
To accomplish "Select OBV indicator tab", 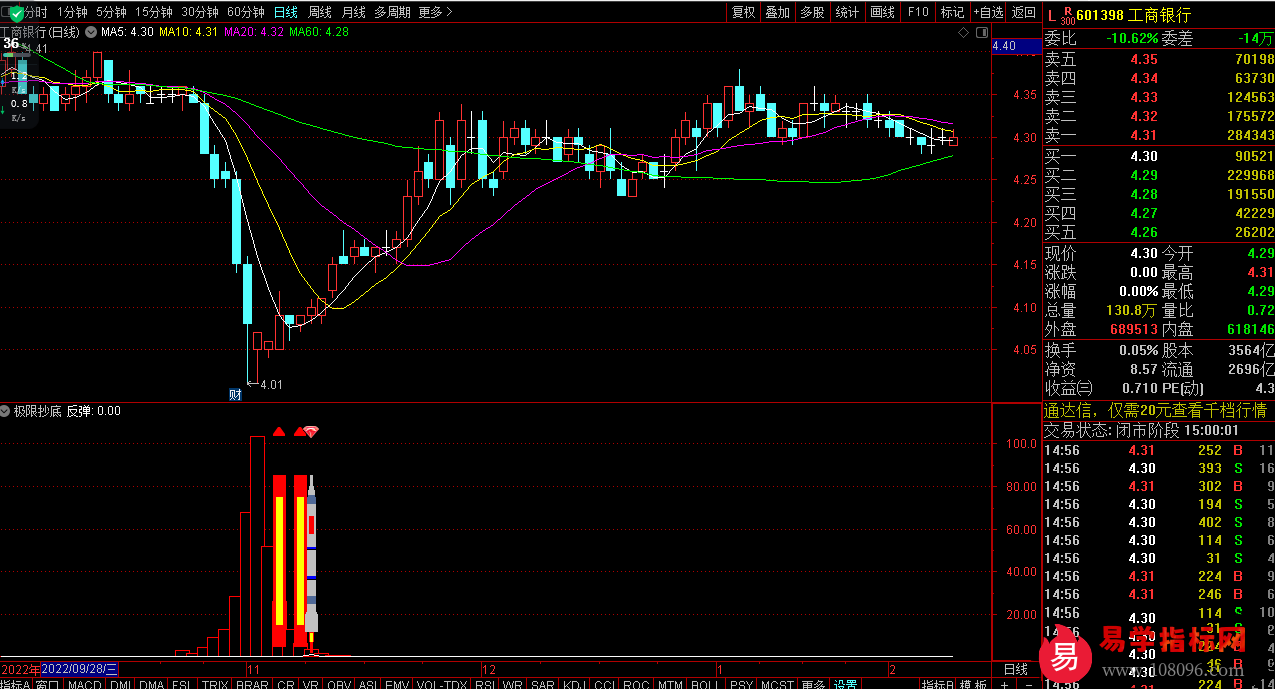I will click(340, 684).
